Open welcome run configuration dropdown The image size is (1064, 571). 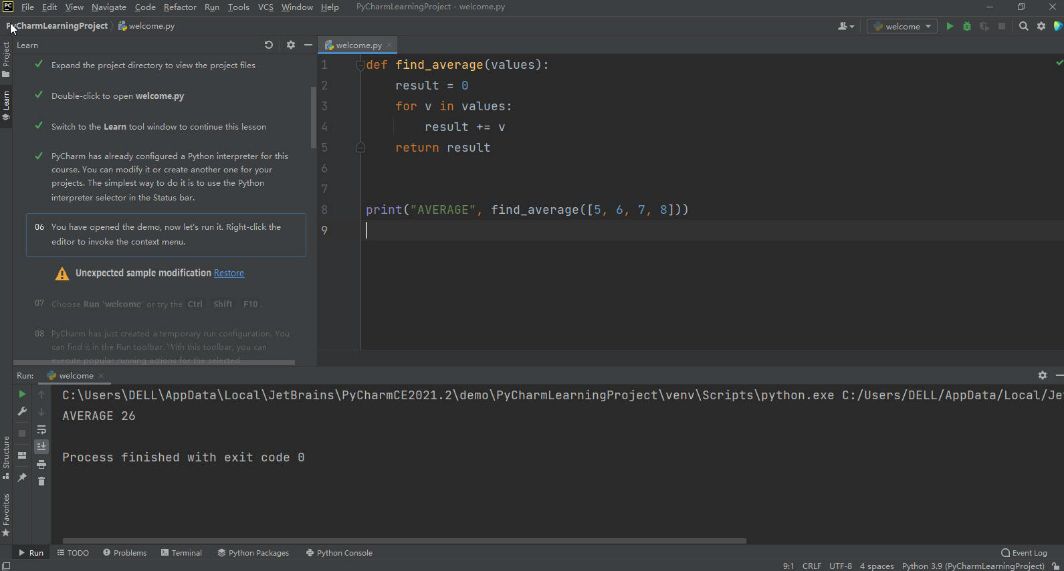pyautogui.click(x=902, y=26)
